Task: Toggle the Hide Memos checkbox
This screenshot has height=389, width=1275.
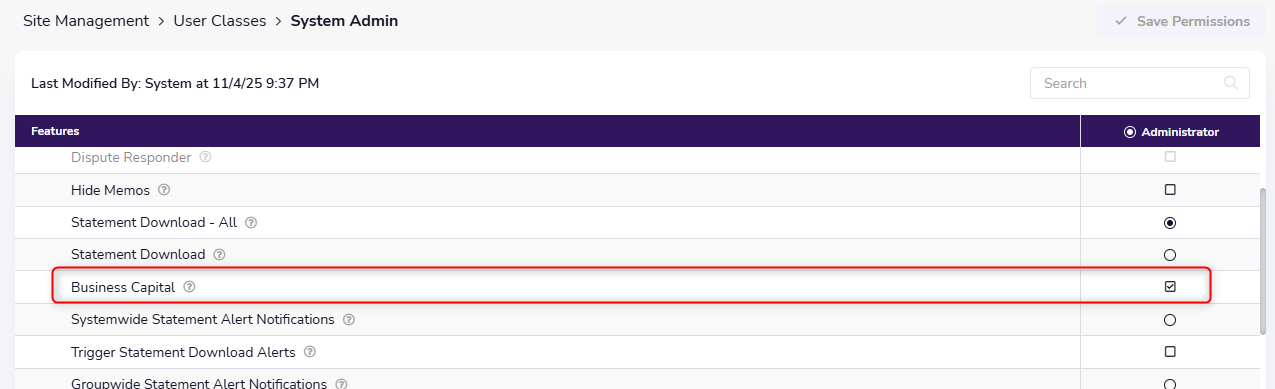Action: pyautogui.click(x=1170, y=190)
